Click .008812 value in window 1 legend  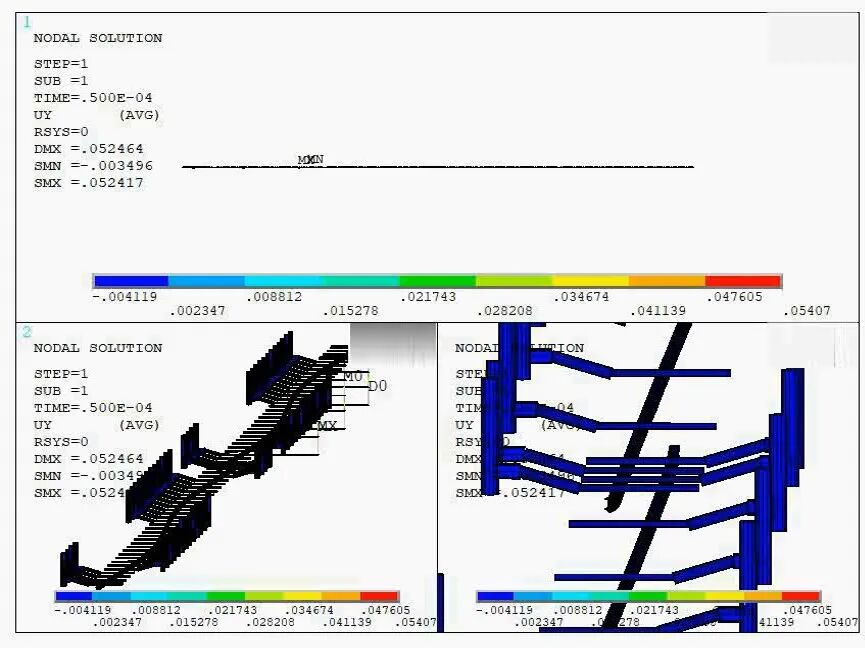(x=274, y=297)
